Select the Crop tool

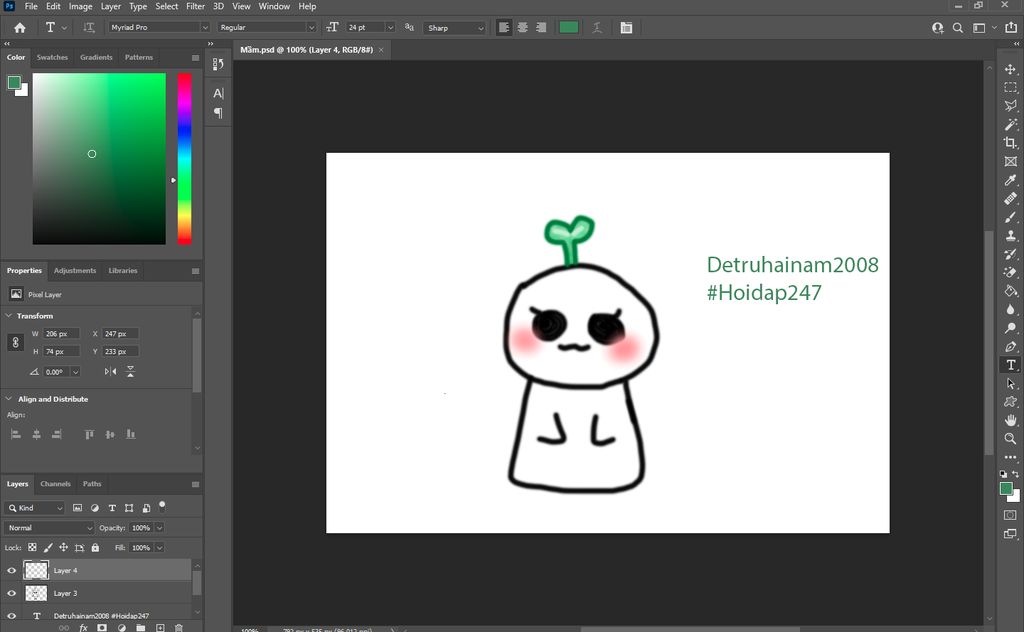point(1010,143)
